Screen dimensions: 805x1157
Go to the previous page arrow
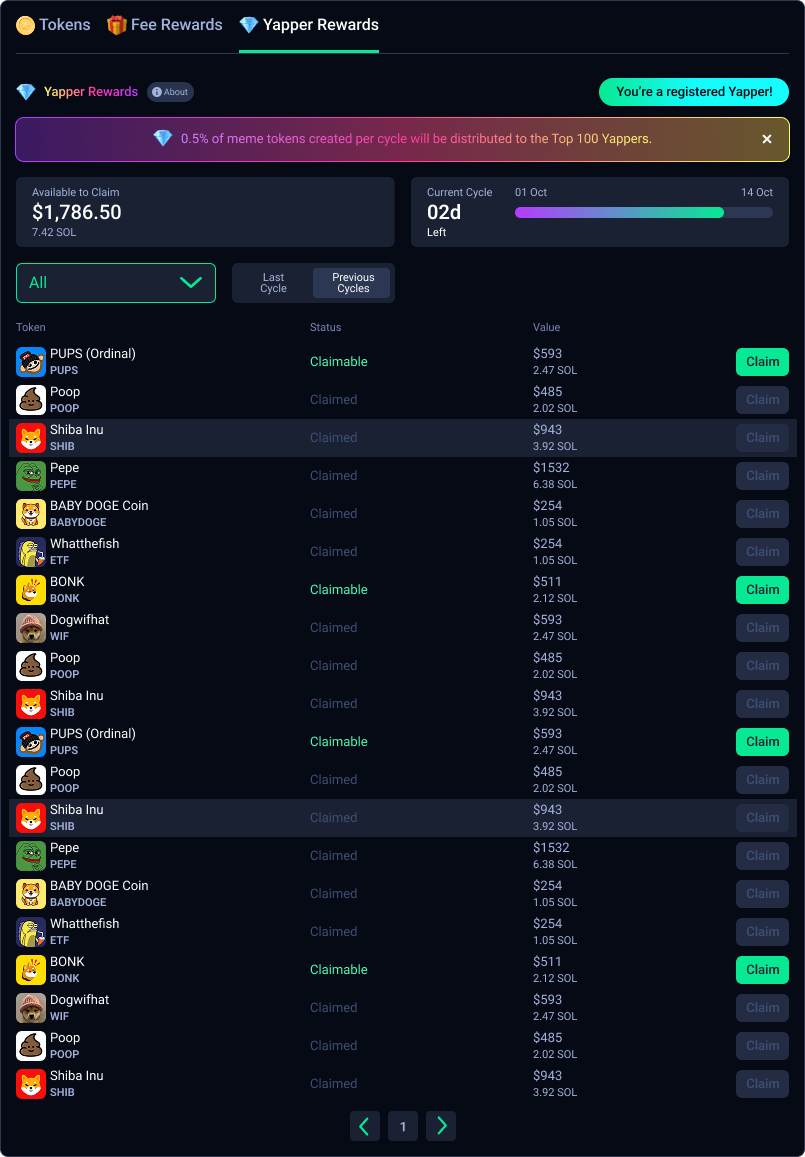click(x=365, y=1126)
